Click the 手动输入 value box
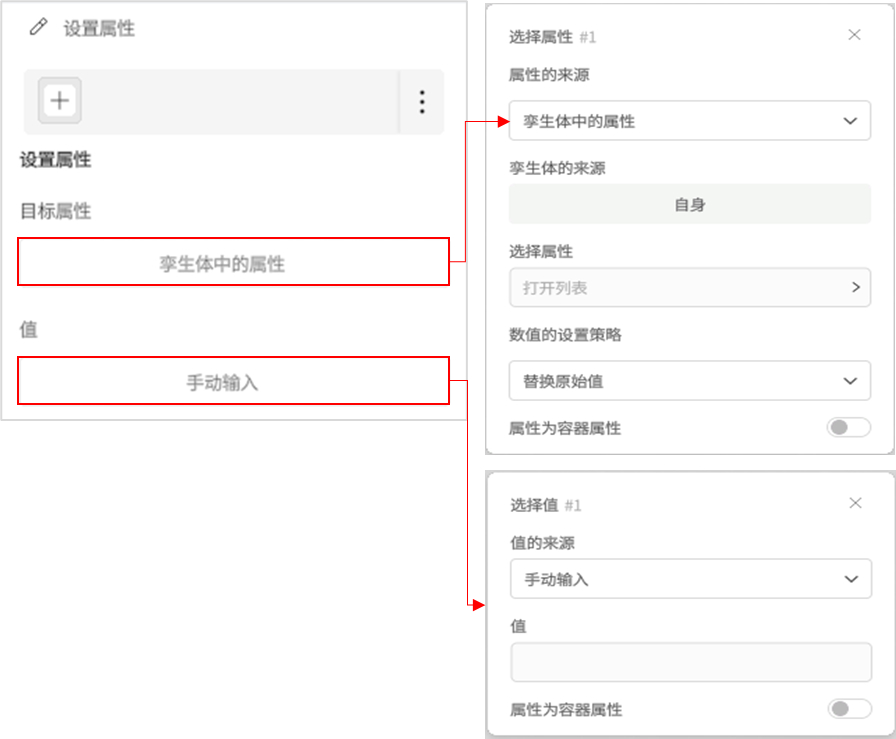The image size is (896, 739). tap(233, 381)
